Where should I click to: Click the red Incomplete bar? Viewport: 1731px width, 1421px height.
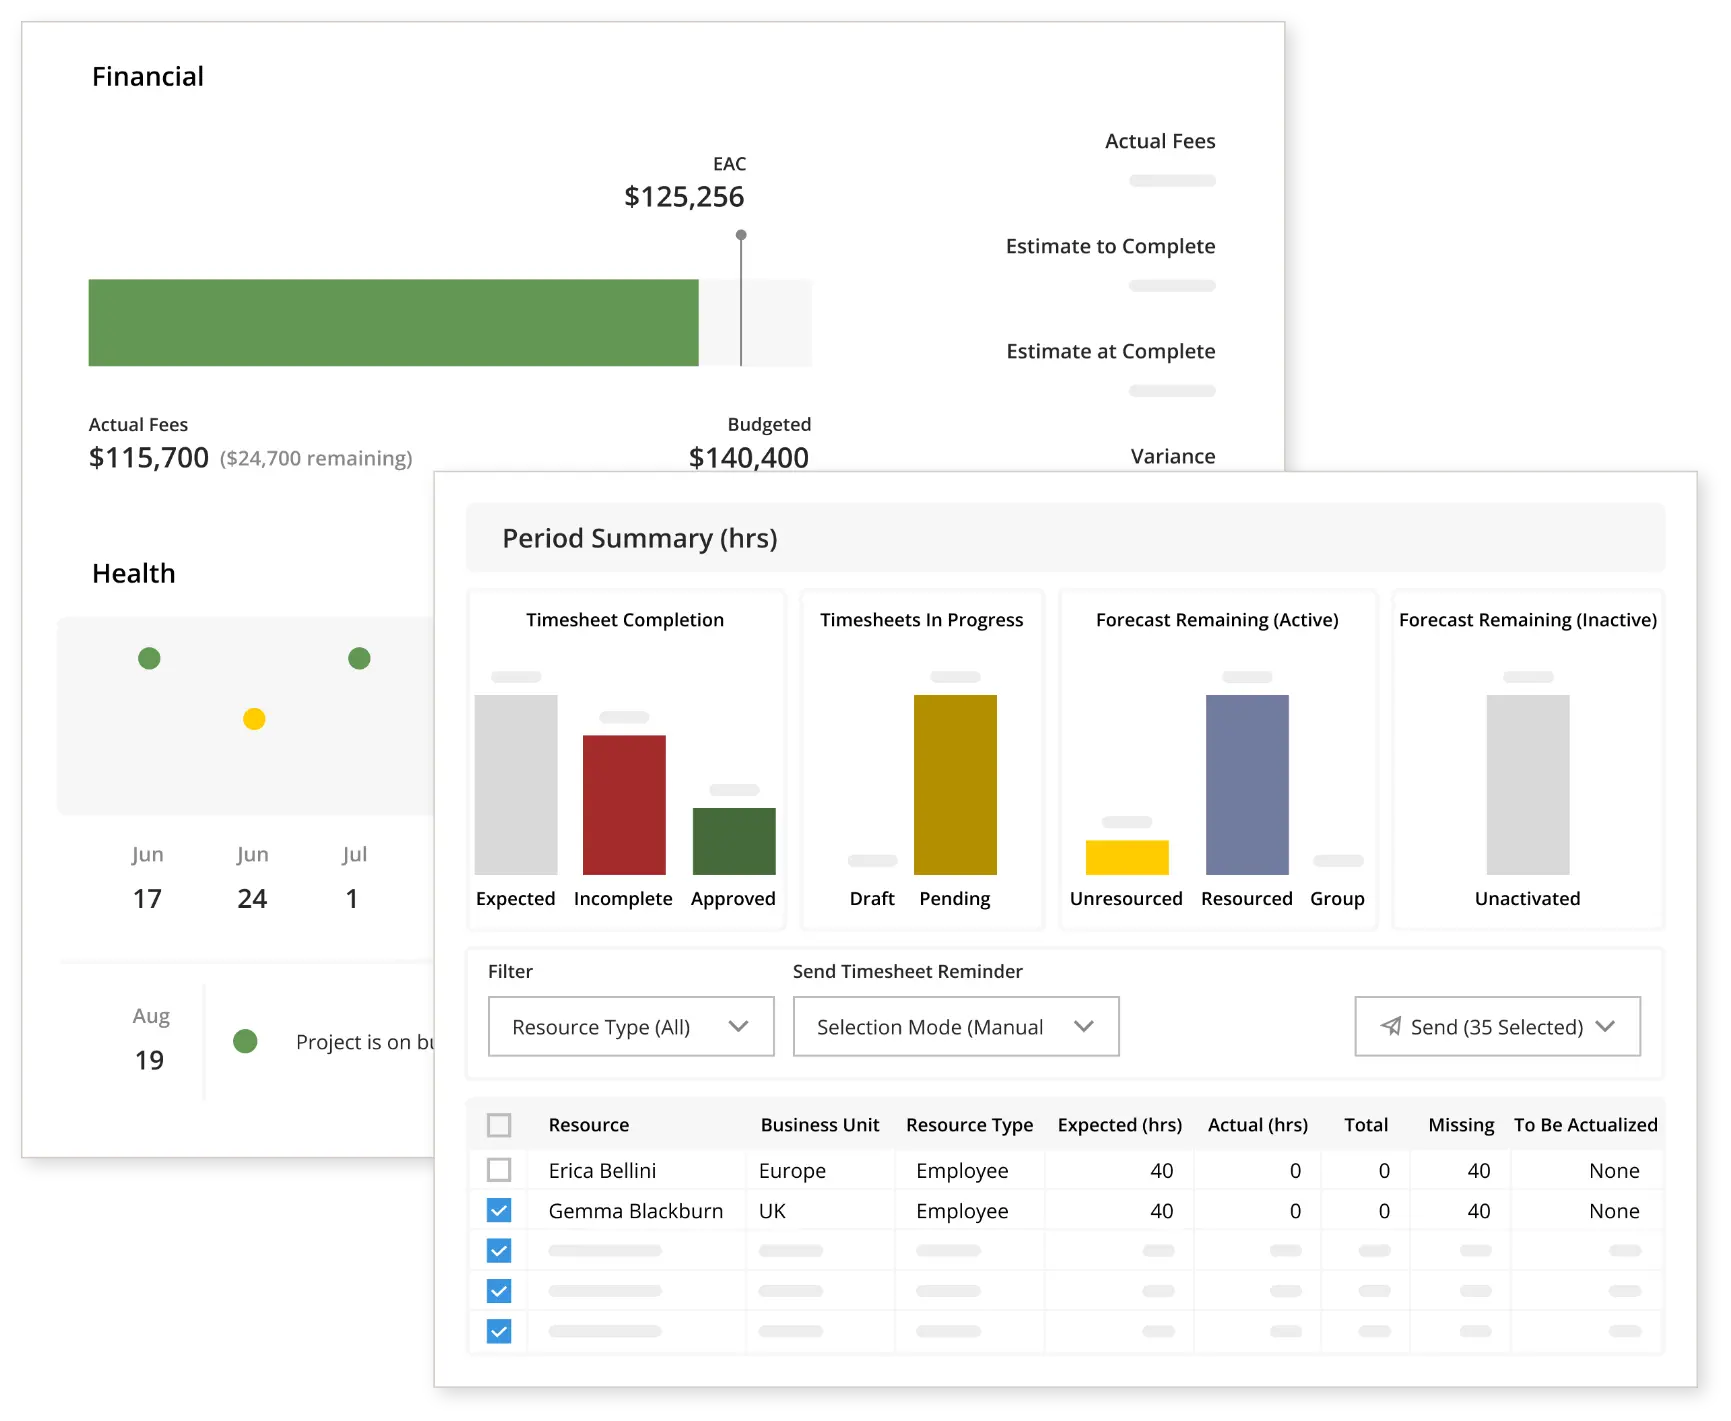tap(624, 805)
